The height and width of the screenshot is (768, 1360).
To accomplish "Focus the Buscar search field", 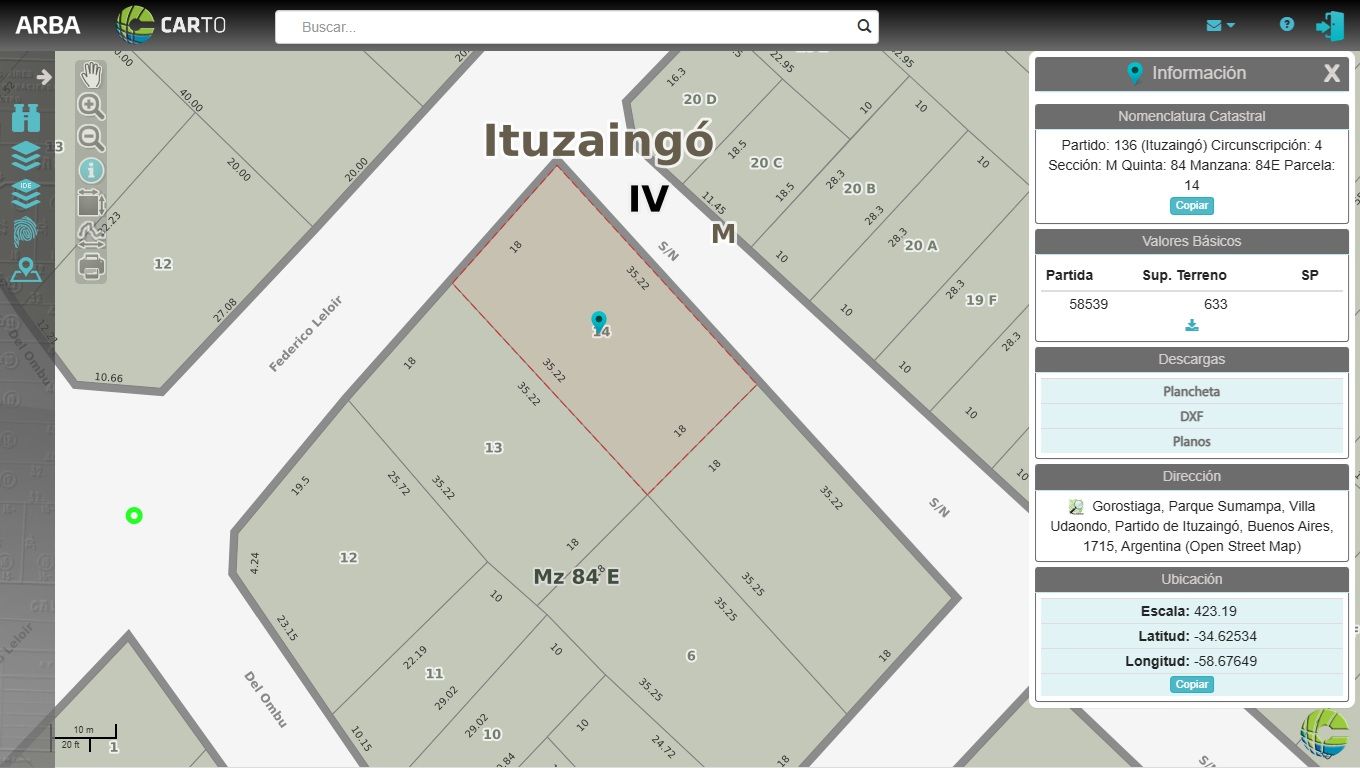I will click(577, 27).
